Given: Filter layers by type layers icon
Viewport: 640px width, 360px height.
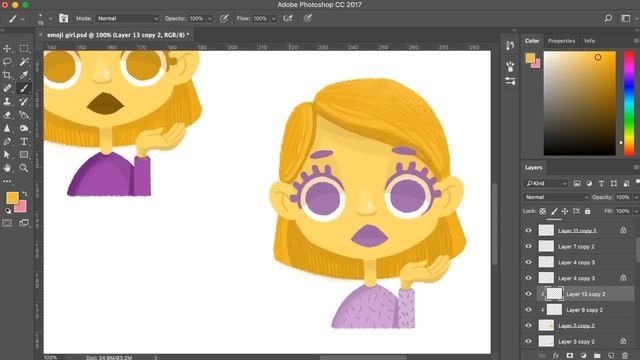Looking at the screenshot, I should click(x=601, y=184).
